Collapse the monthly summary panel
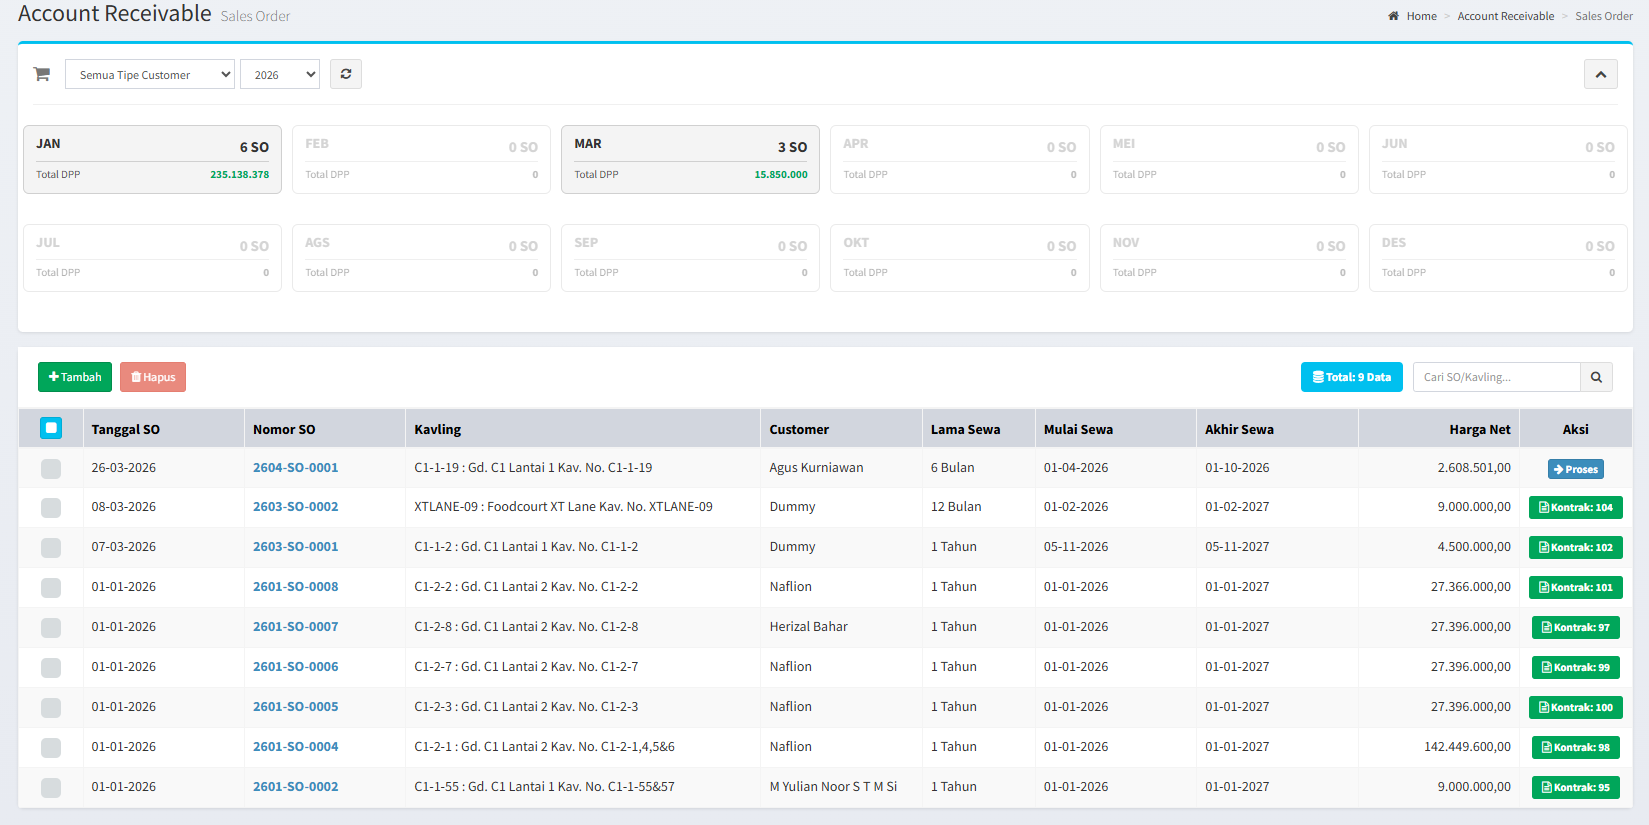Screen dimensions: 1649x825 (1600, 74)
